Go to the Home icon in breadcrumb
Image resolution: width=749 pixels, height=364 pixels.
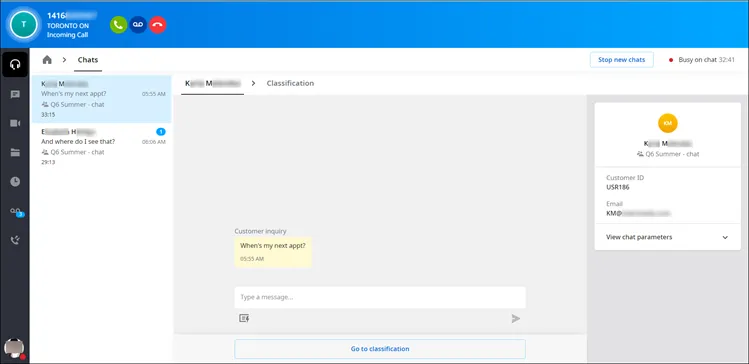click(x=47, y=60)
